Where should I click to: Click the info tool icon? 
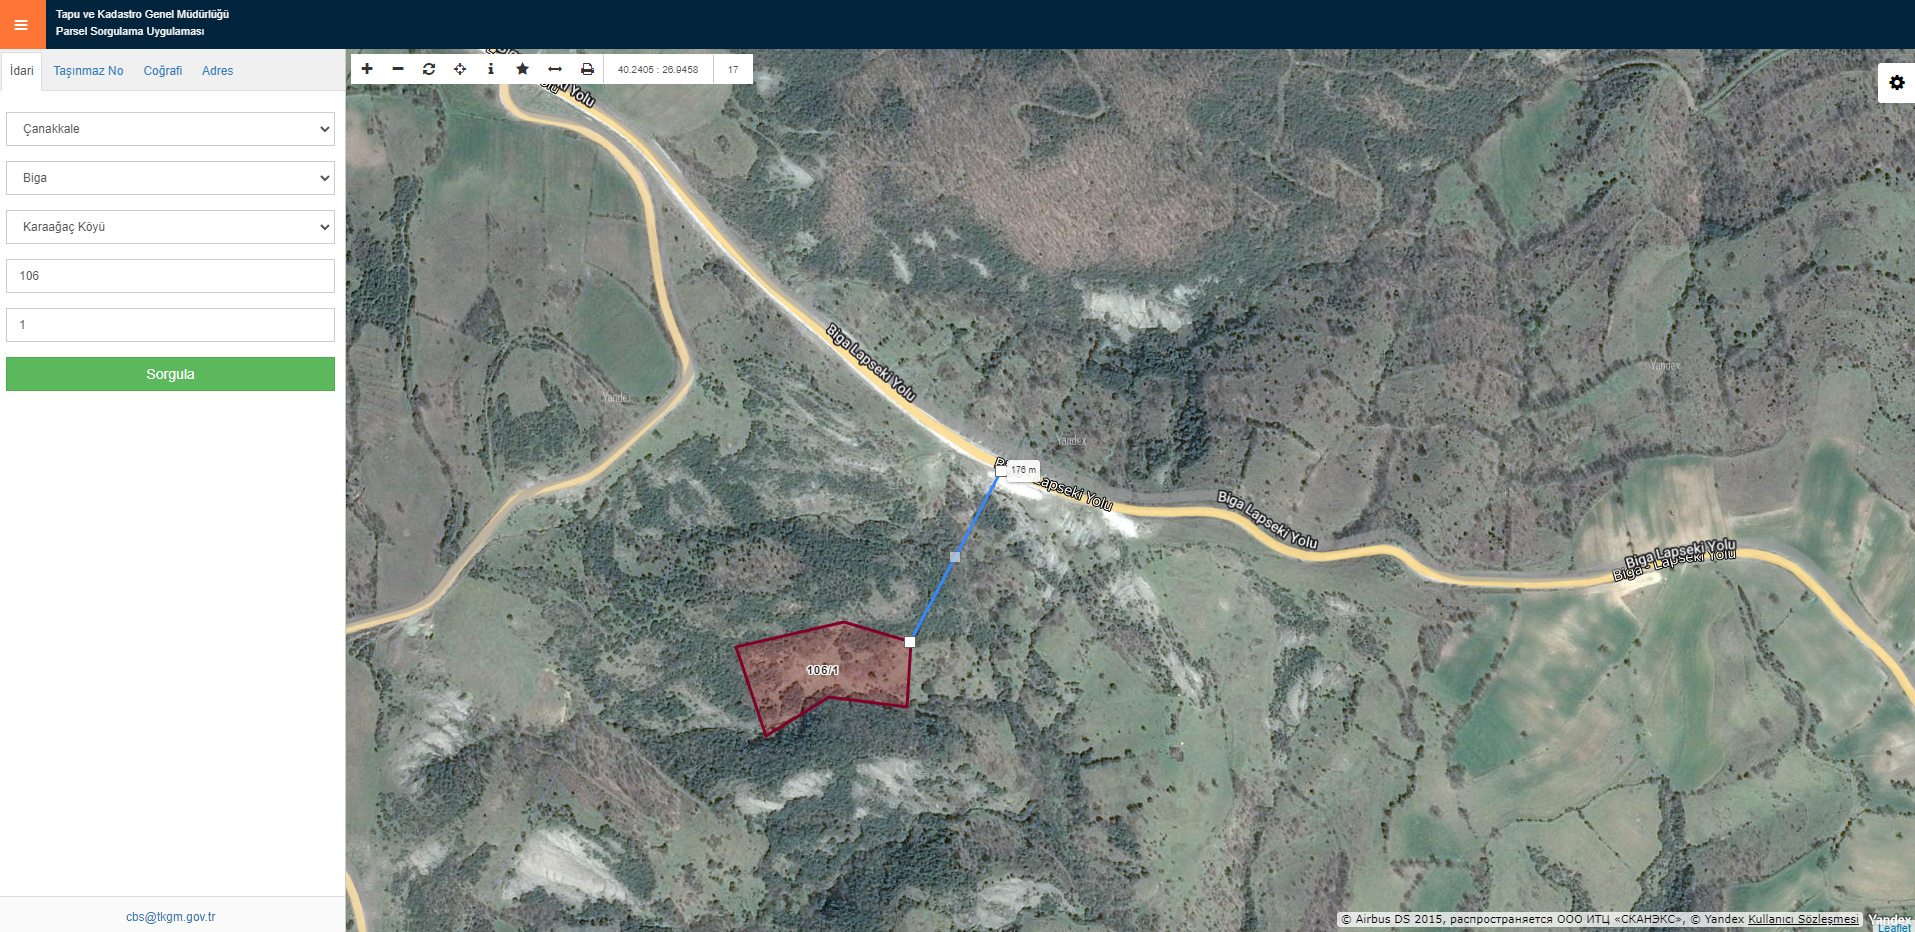[x=491, y=69]
